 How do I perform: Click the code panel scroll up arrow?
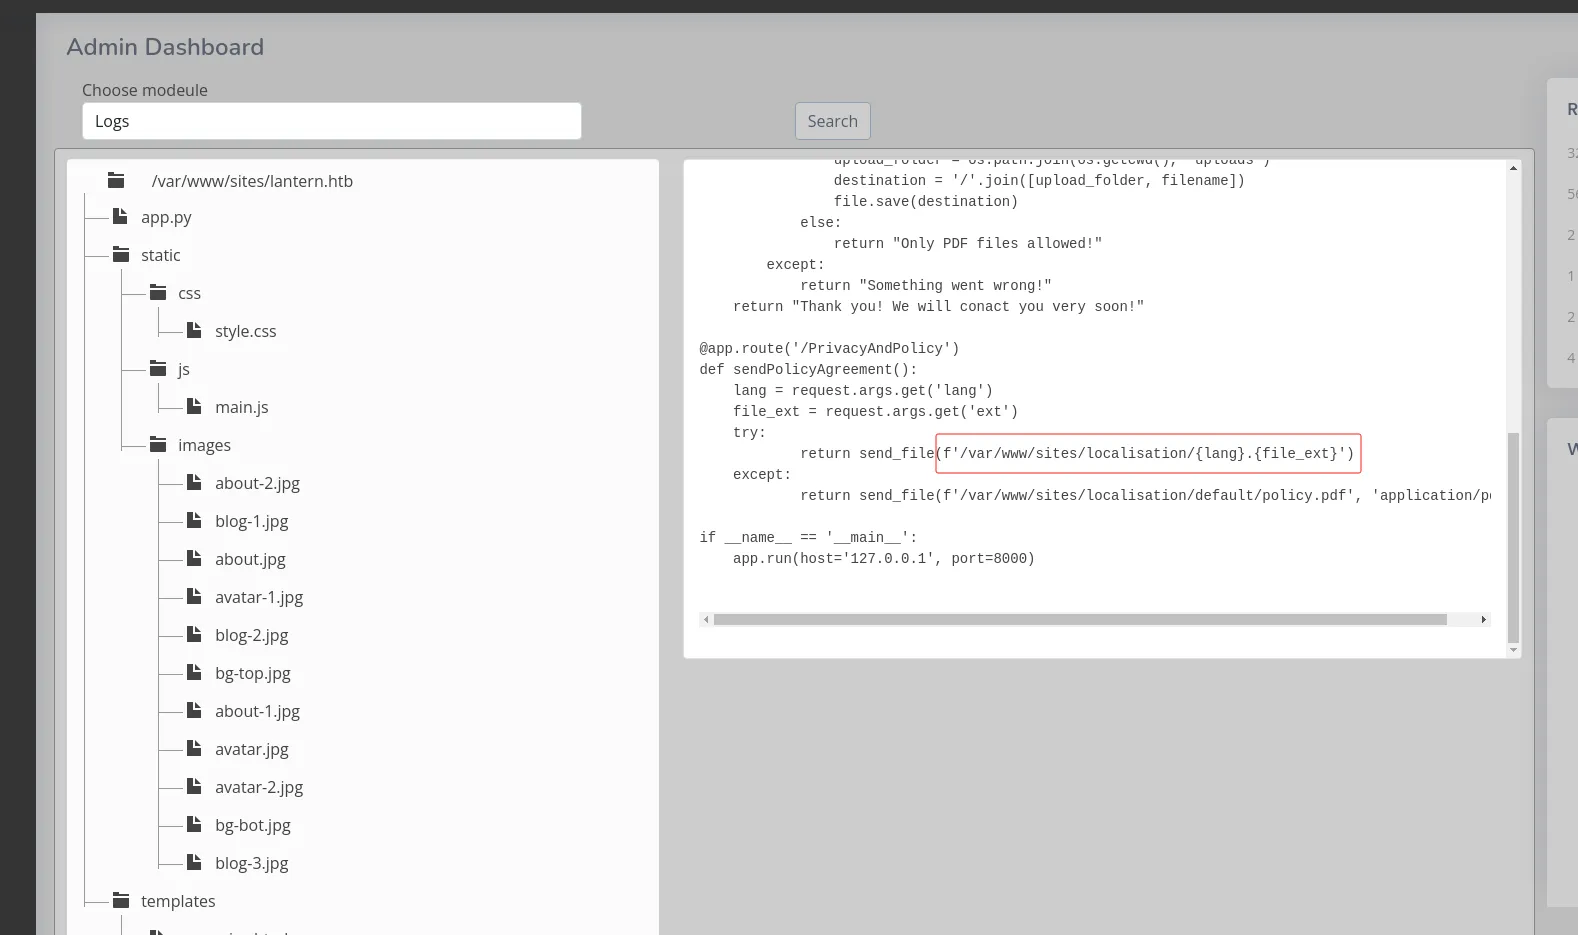(1513, 168)
